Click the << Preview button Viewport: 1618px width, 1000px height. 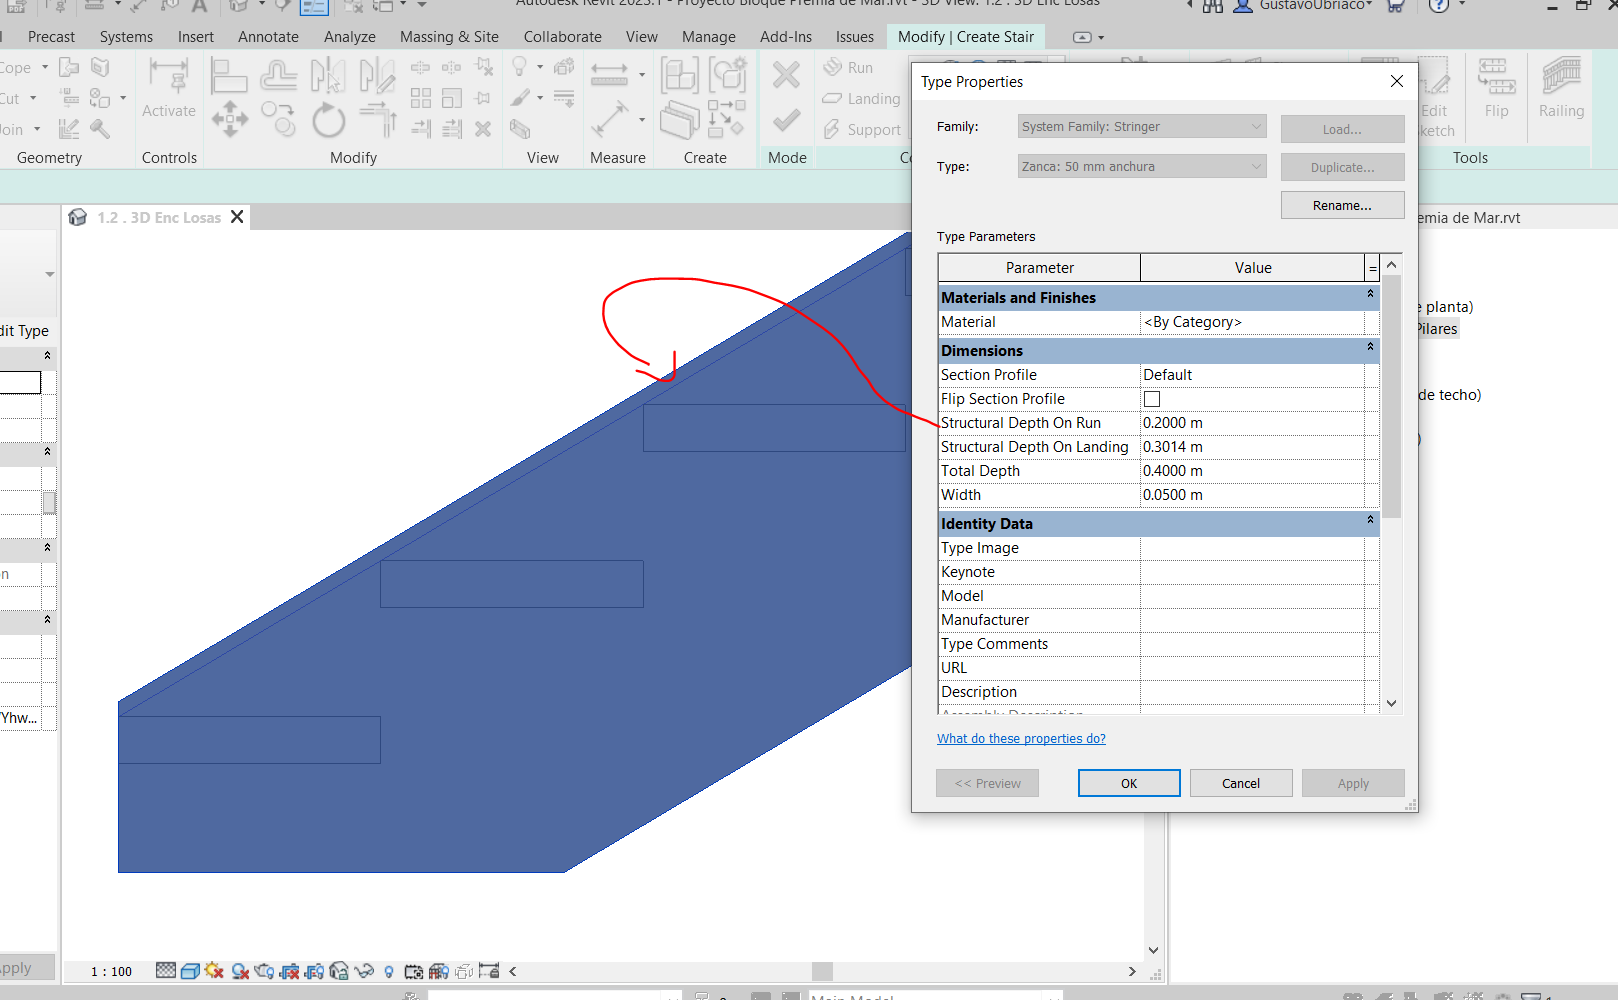pyautogui.click(x=987, y=783)
